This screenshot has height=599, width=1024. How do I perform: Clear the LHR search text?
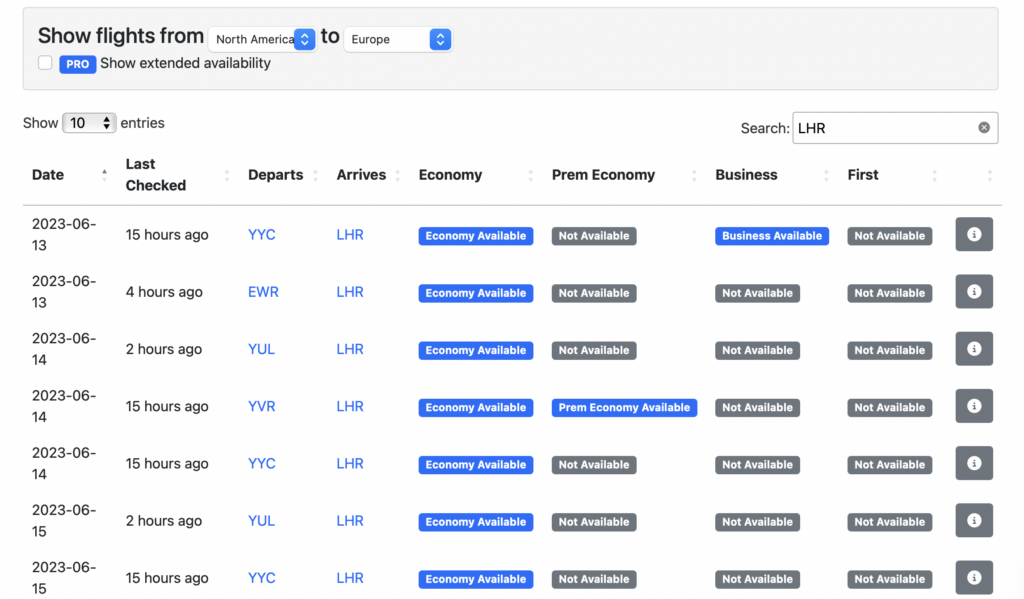984,128
